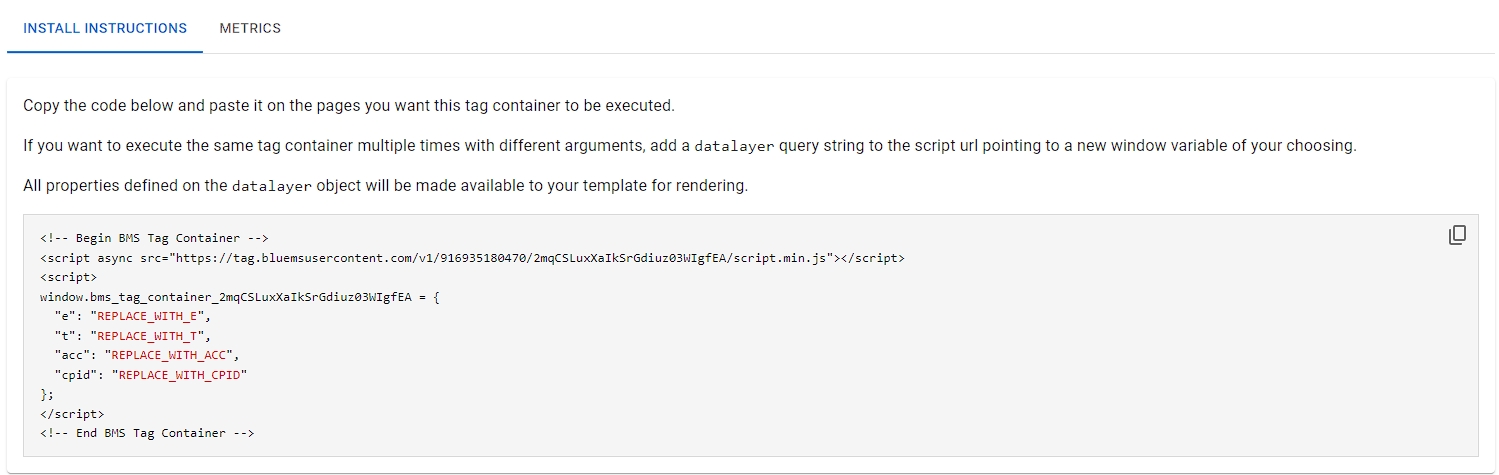This screenshot has width=1499, height=475.
Task: Click datalayer in the query string sentence
Action: coord(734,146)
